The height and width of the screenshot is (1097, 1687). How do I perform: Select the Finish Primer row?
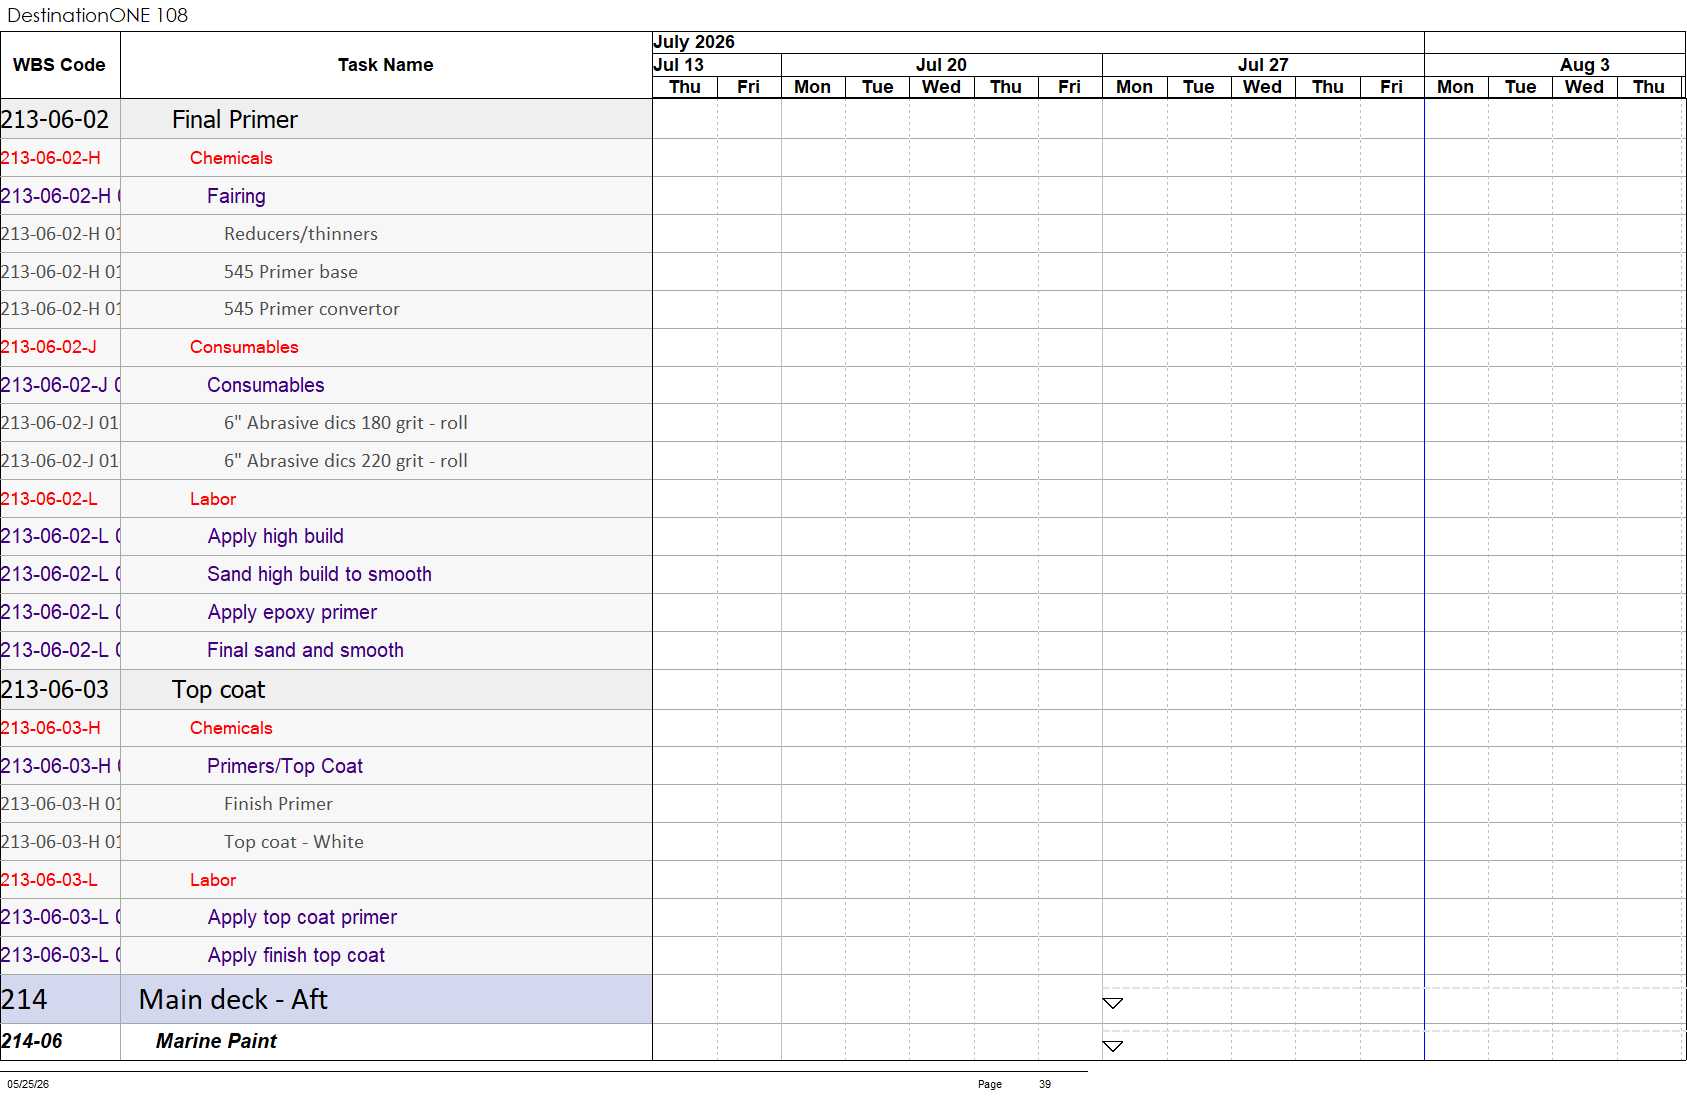coord(326,804)
